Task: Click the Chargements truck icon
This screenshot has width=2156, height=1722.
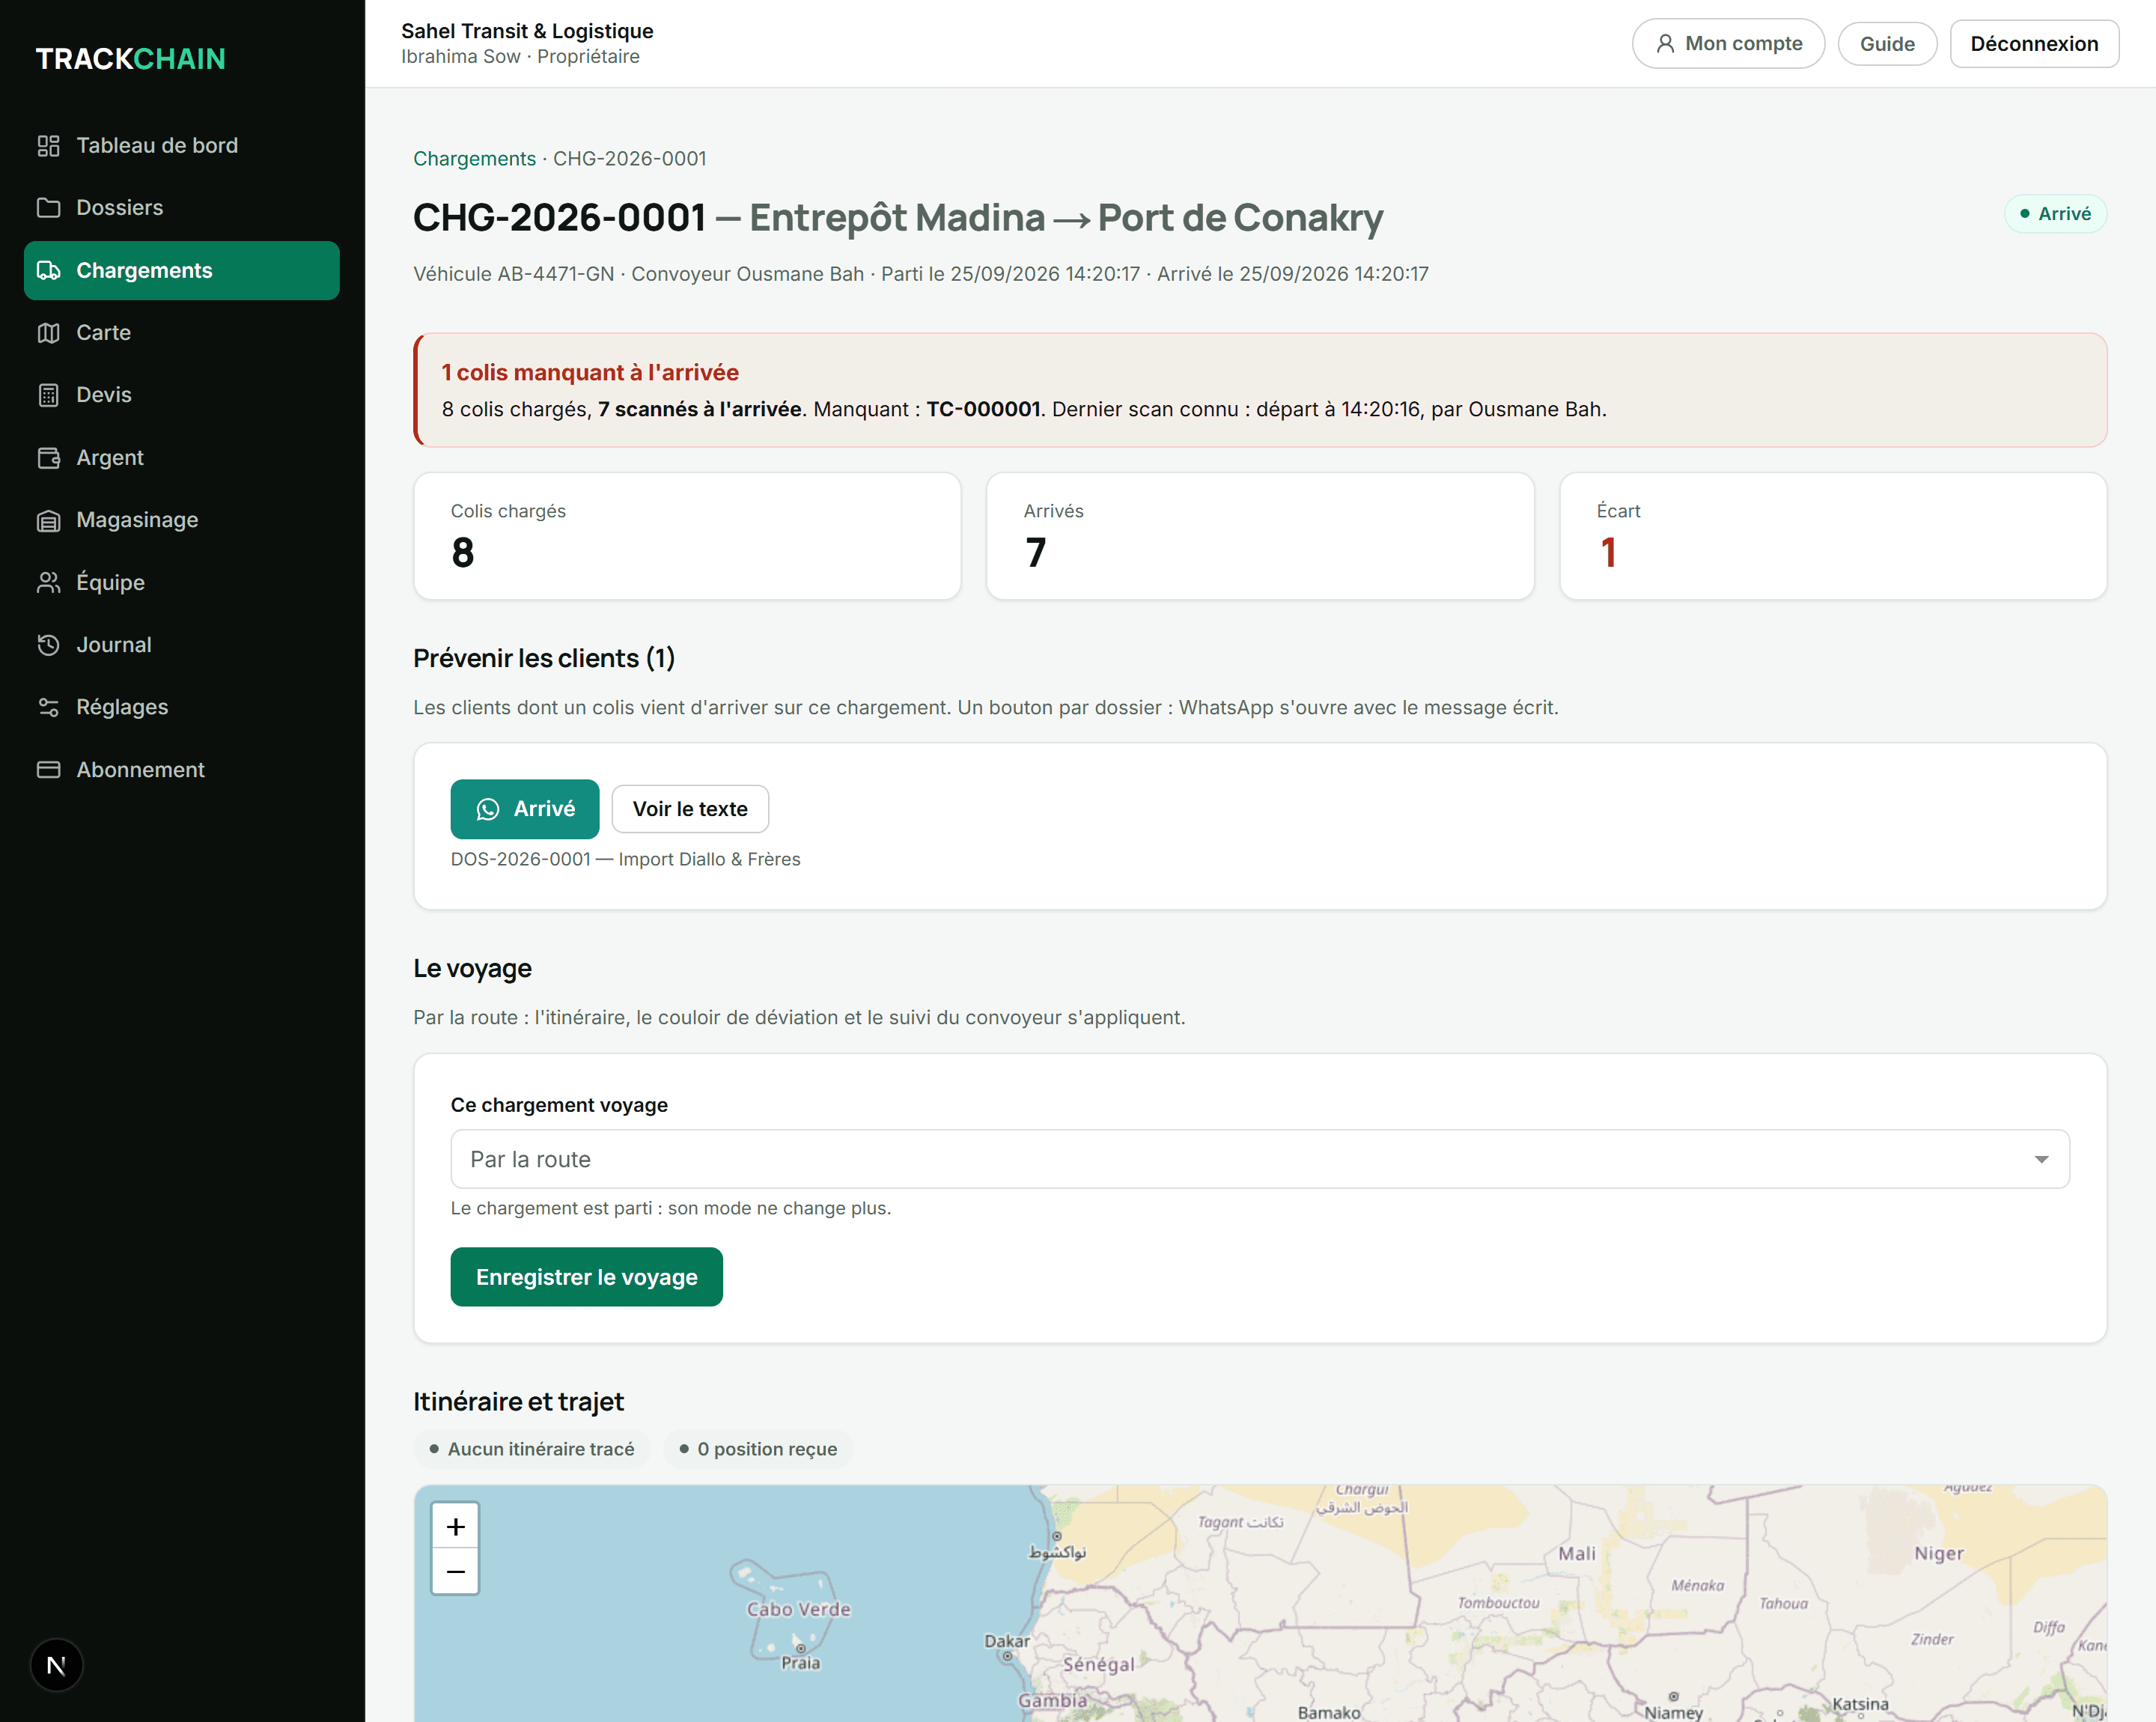Action: [48, 270]
